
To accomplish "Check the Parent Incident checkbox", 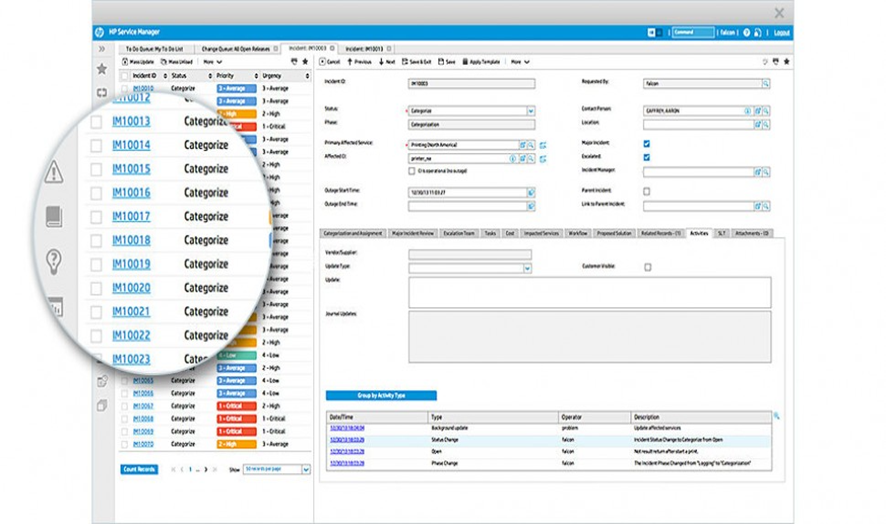I will tap(646, 191).
